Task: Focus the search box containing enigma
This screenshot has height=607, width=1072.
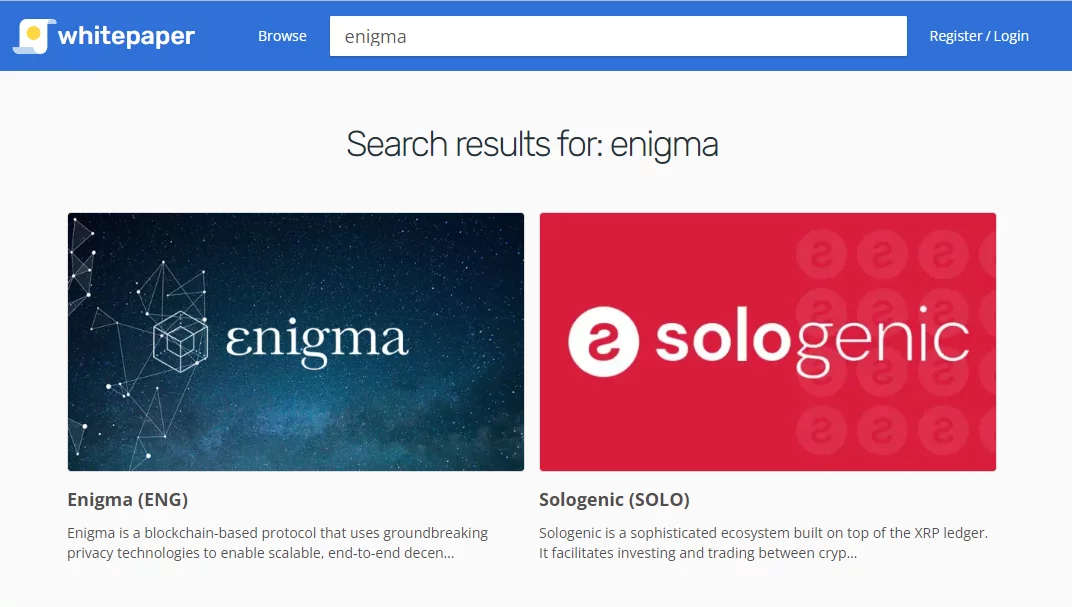Action: (618, 36)
